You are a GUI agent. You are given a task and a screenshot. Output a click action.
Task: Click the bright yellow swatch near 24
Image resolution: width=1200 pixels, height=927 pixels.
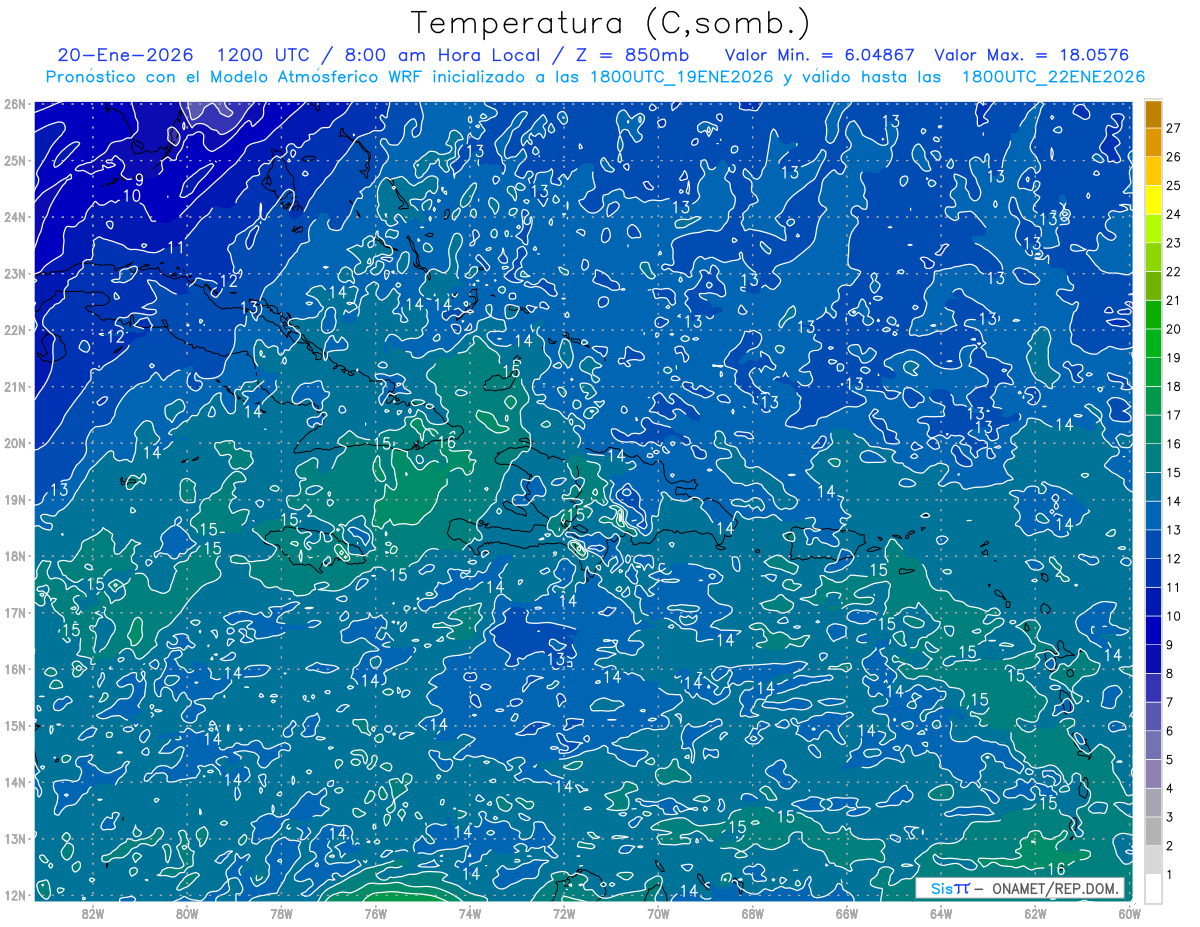[x=1153, y=200]
